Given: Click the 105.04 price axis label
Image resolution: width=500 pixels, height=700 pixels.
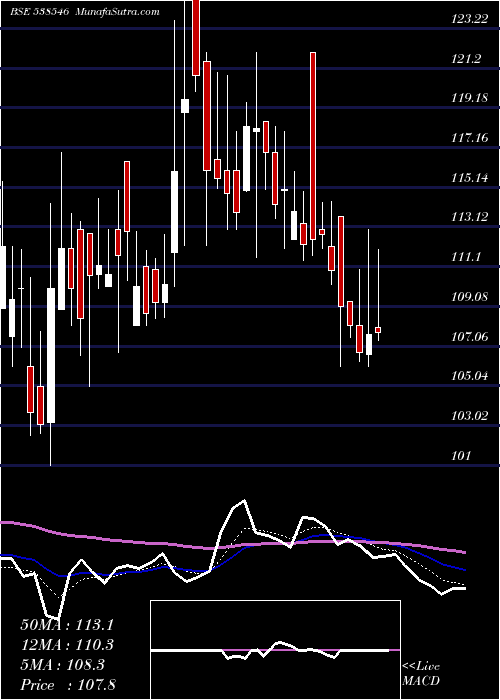Looking at the screenshot, I should pyautogui.click(x=470, y=376).
